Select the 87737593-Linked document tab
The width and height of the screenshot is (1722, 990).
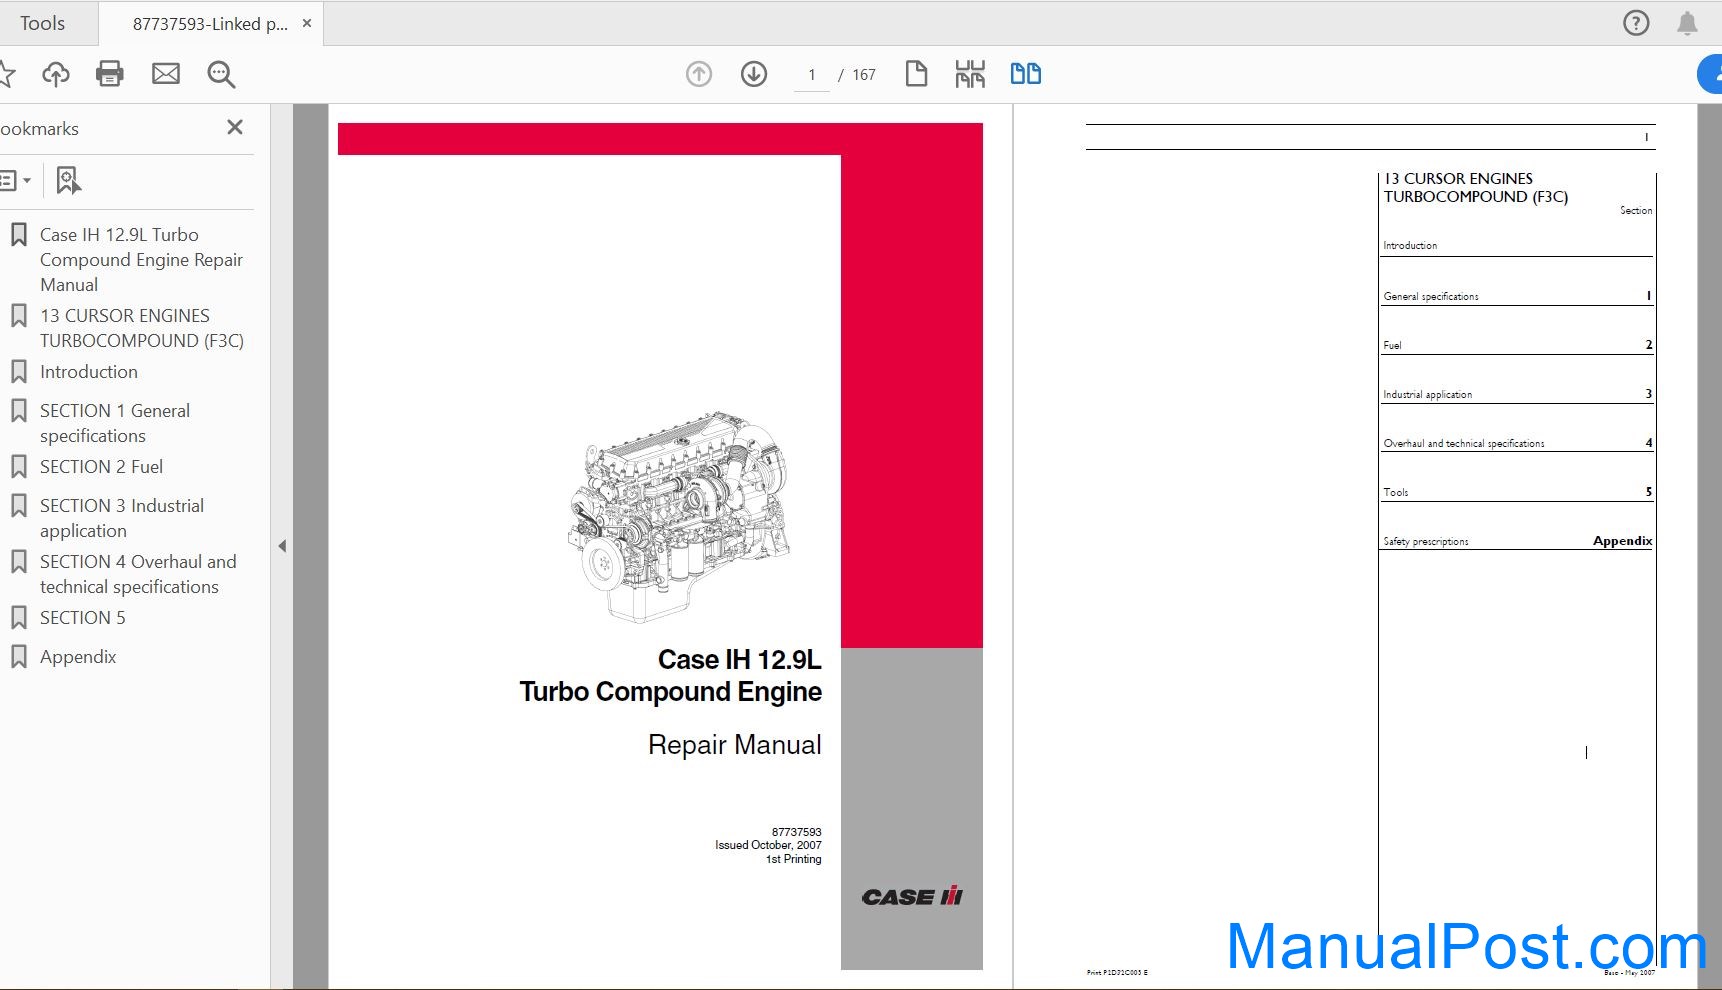pos(210,24)
